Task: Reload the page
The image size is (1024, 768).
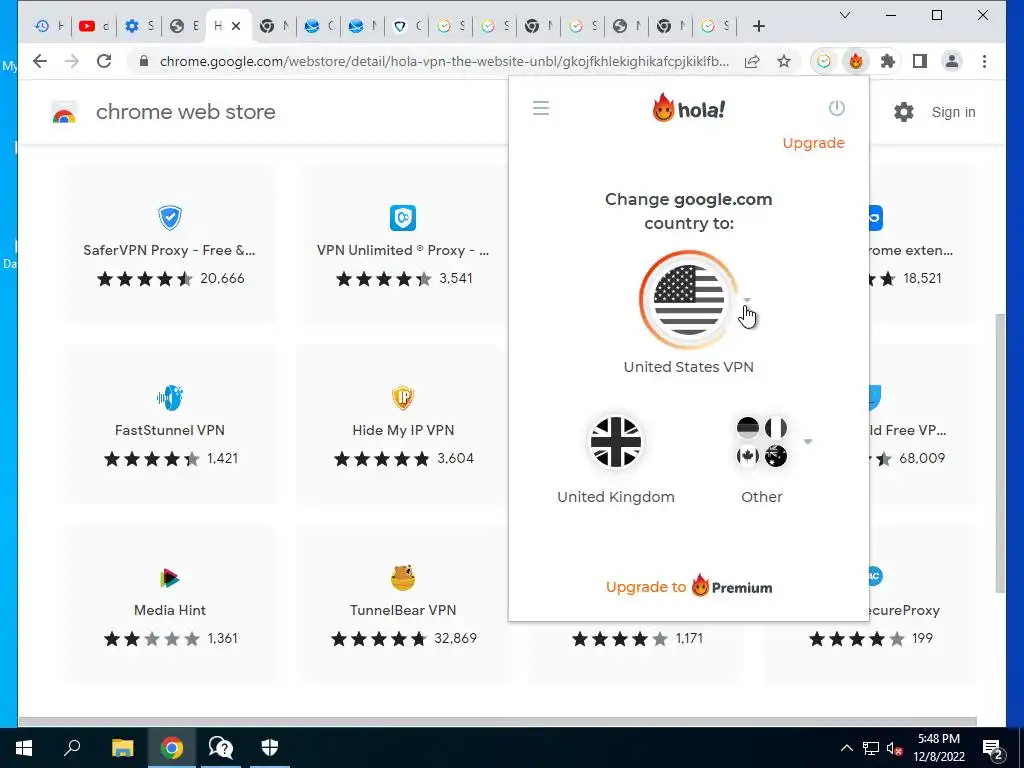Action: point(104,61)
